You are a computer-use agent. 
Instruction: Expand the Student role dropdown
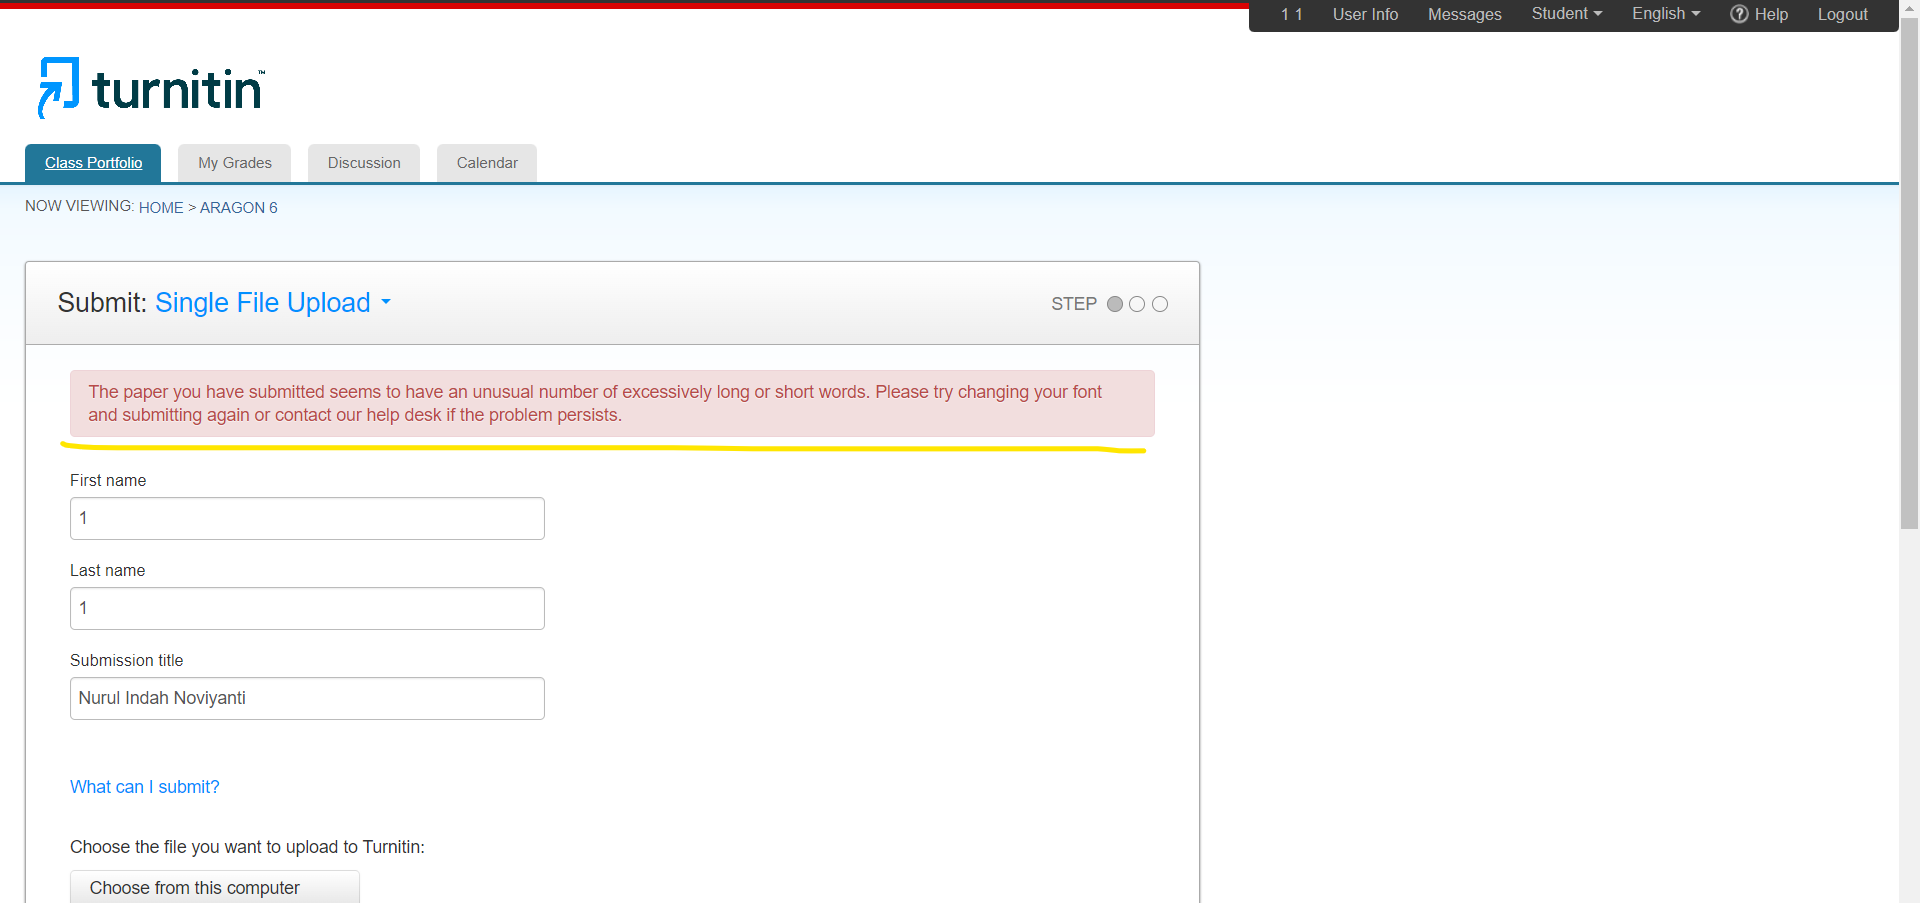(x=1567, y=14)
